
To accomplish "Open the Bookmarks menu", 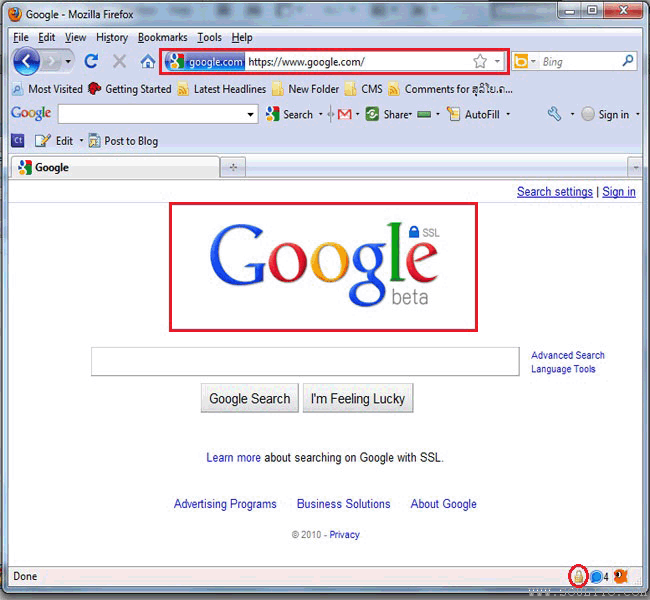I will [163, 37].
